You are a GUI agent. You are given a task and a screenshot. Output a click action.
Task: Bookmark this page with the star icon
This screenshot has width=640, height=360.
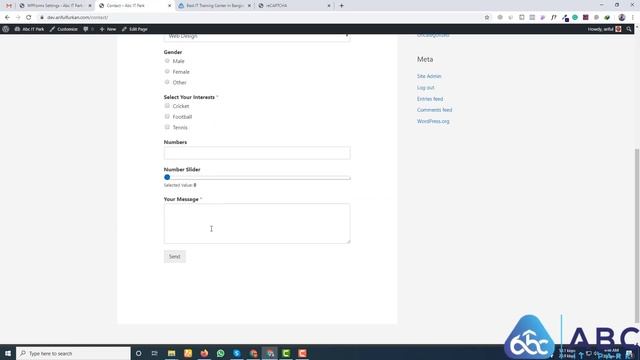click(x=487, y=18)
